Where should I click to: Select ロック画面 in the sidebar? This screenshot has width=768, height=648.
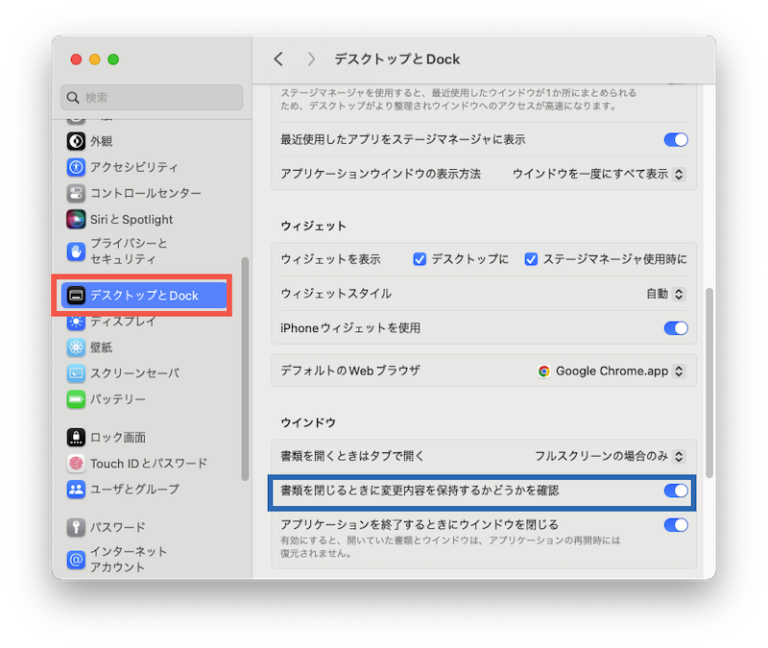[x=118, y=437]
